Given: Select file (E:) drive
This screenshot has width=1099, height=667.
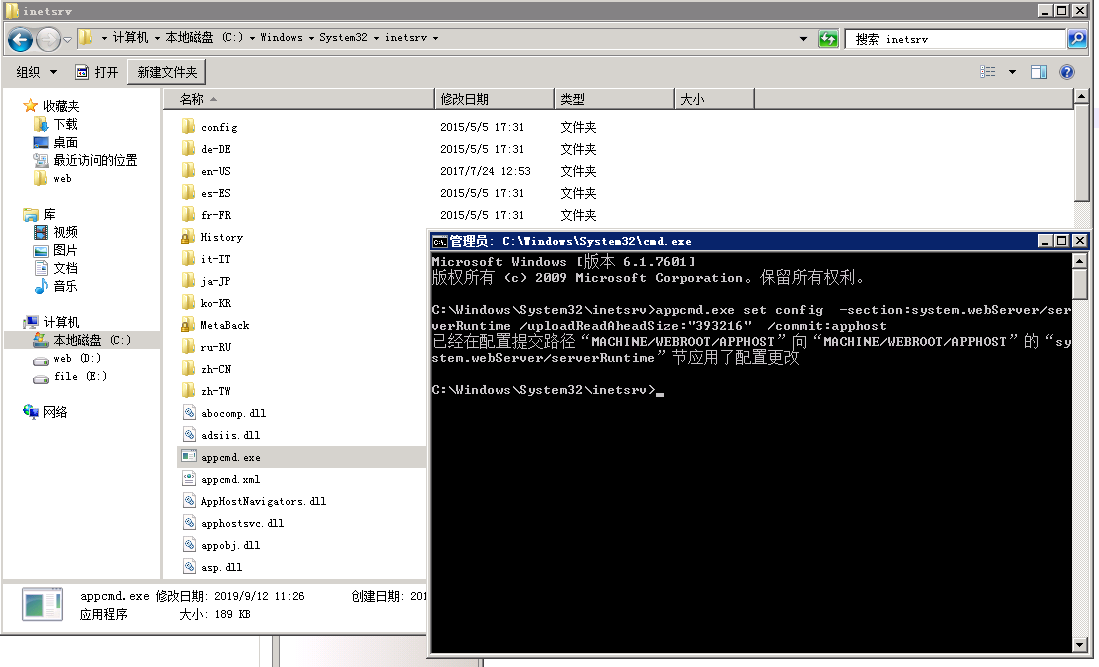Looking at the screenshot, I should [x=70, y=377].
